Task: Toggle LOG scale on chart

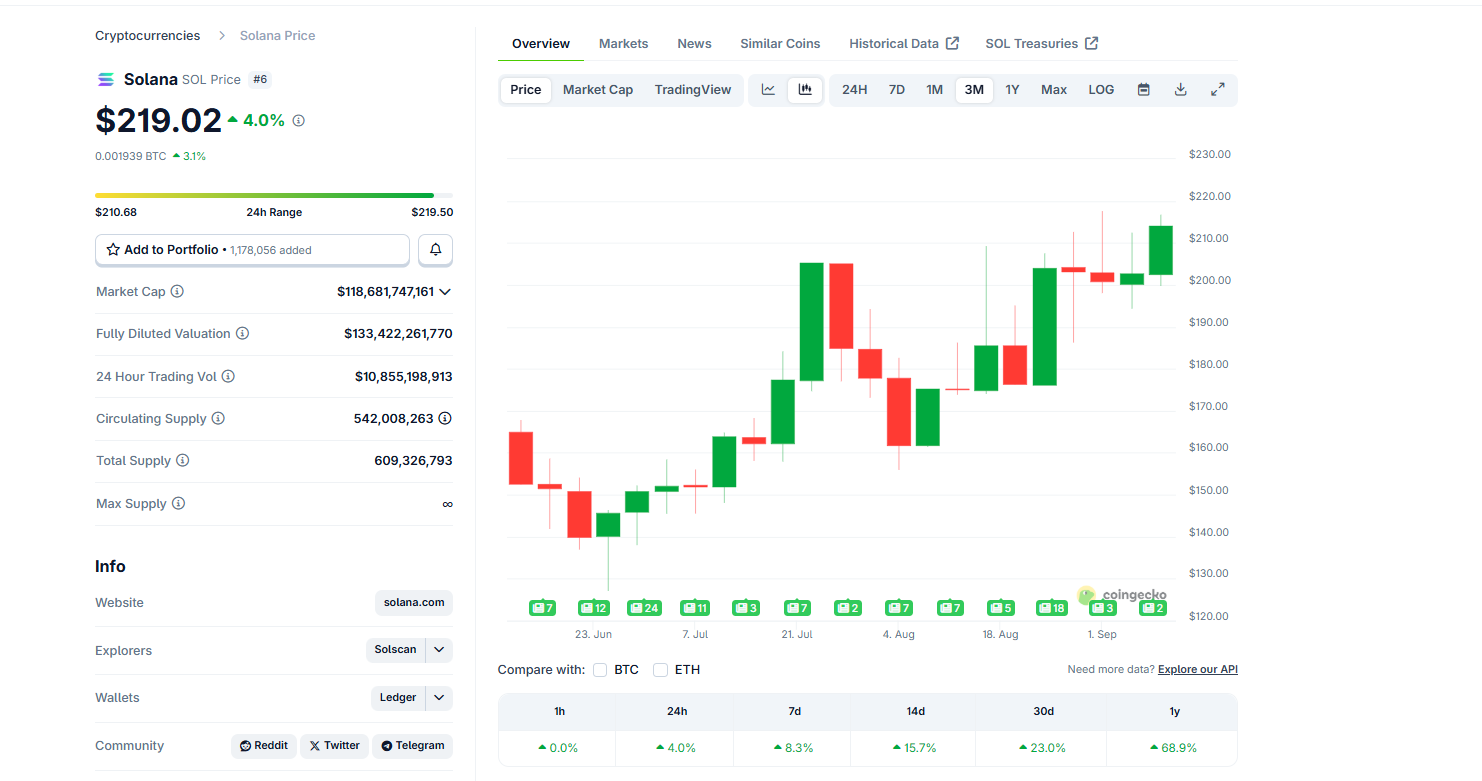Action: click(x=1101, y=90)
